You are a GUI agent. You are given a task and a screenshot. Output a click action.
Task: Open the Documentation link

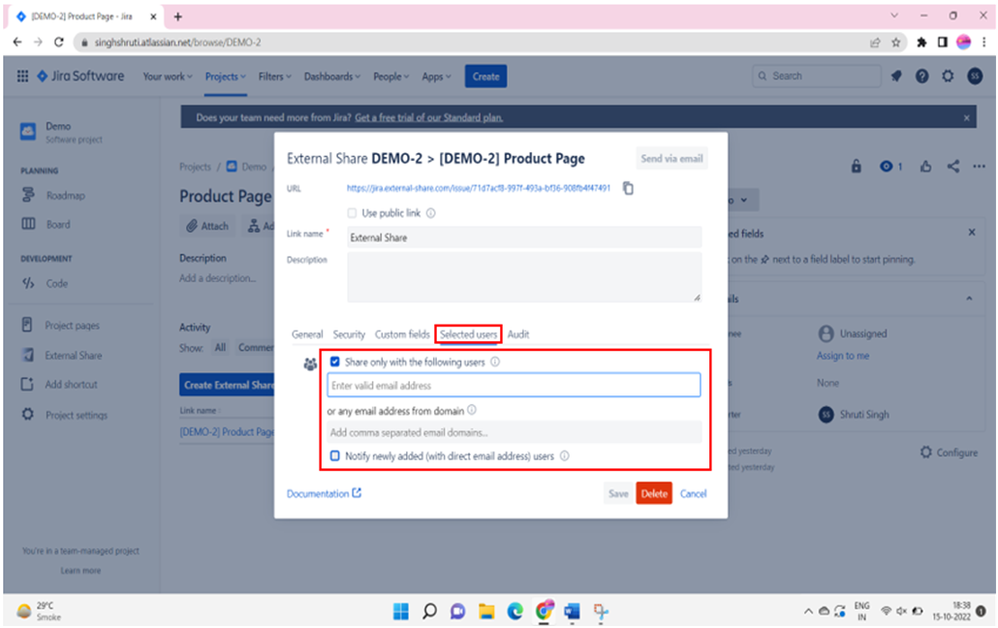[324, 494]
